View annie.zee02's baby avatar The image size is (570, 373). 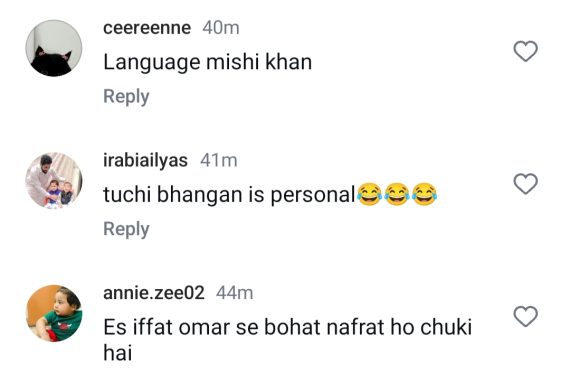click(x=54, y=313)
